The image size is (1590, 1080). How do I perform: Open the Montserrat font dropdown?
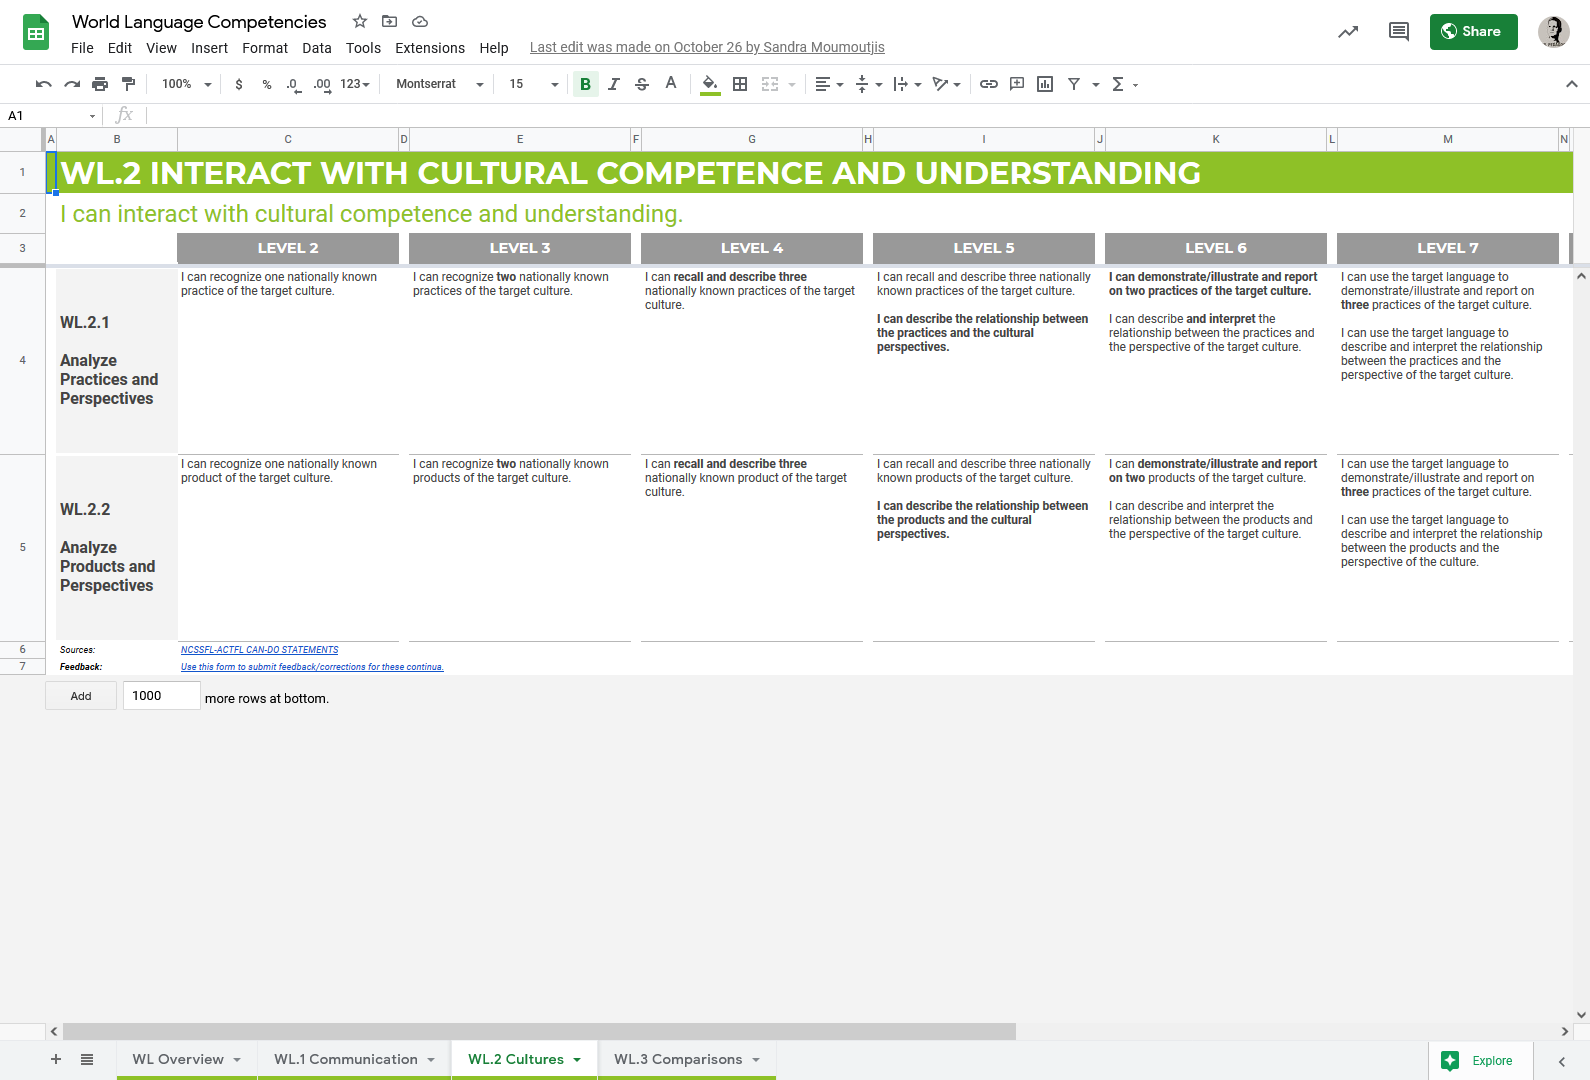point(439,84)
